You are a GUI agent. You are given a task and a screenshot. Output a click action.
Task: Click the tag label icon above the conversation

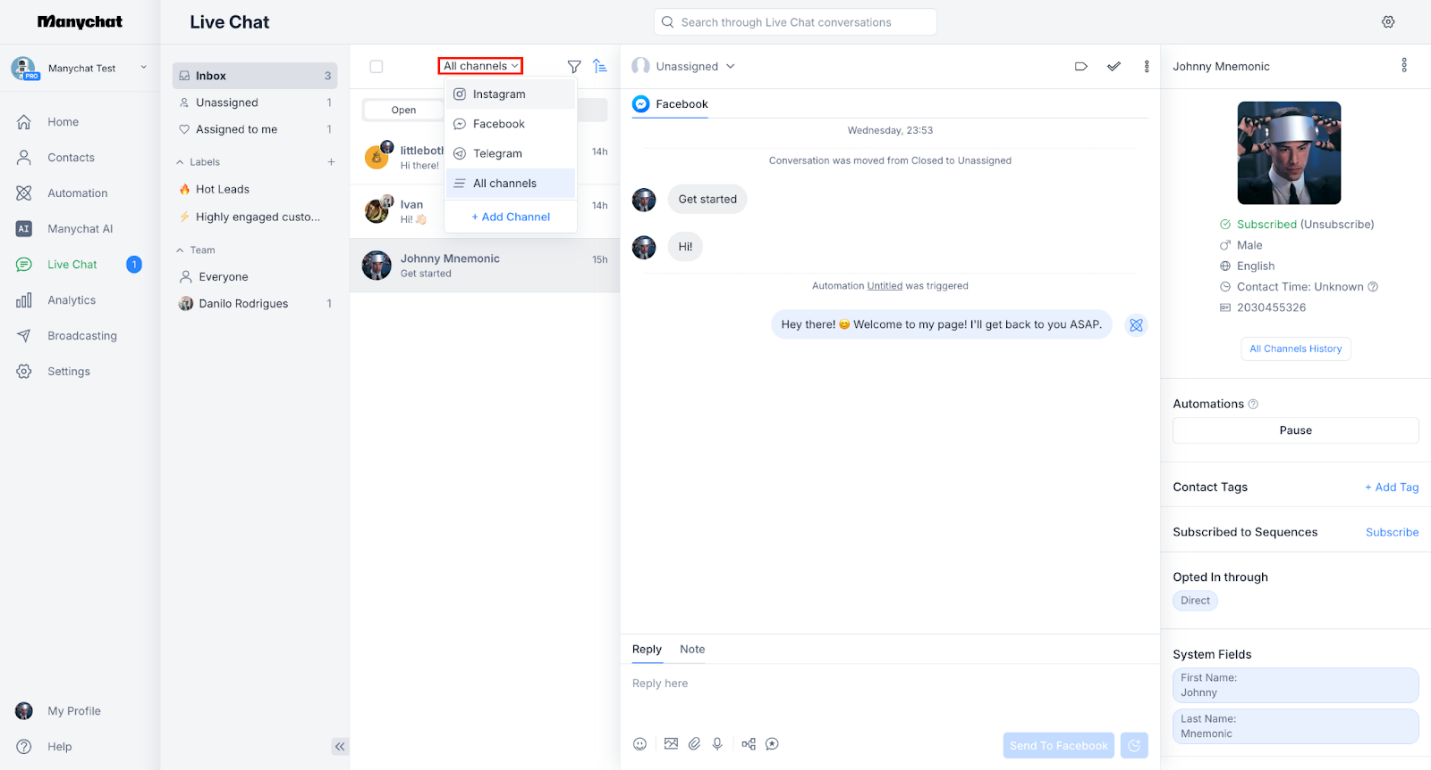click(1081, 66)
